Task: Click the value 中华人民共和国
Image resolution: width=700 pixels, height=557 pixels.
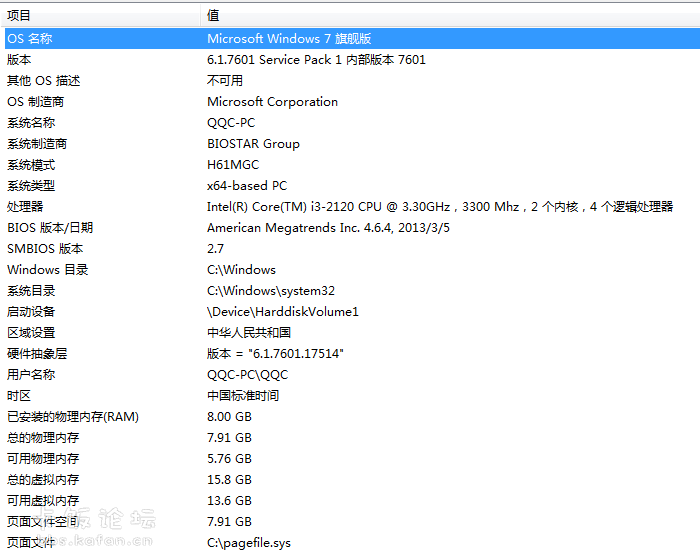Action: pyautogui.click(x=249, y=333)
